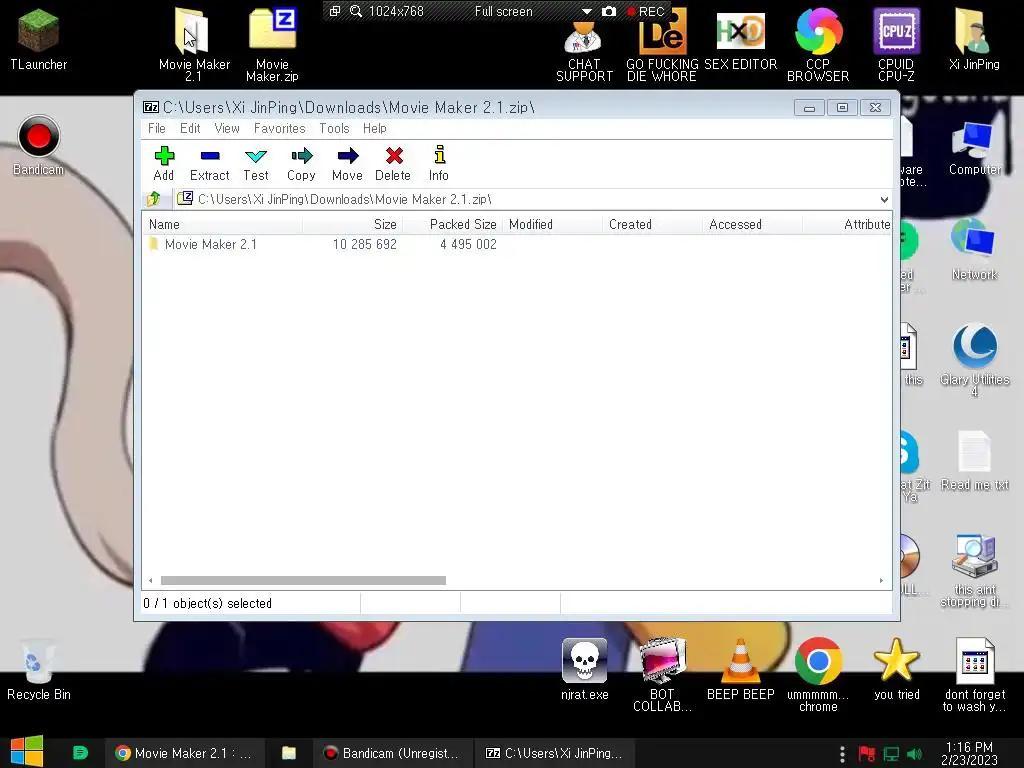Switch to Chrome Movie Maker 2.1 taskbar item

(x=184, y=753)
